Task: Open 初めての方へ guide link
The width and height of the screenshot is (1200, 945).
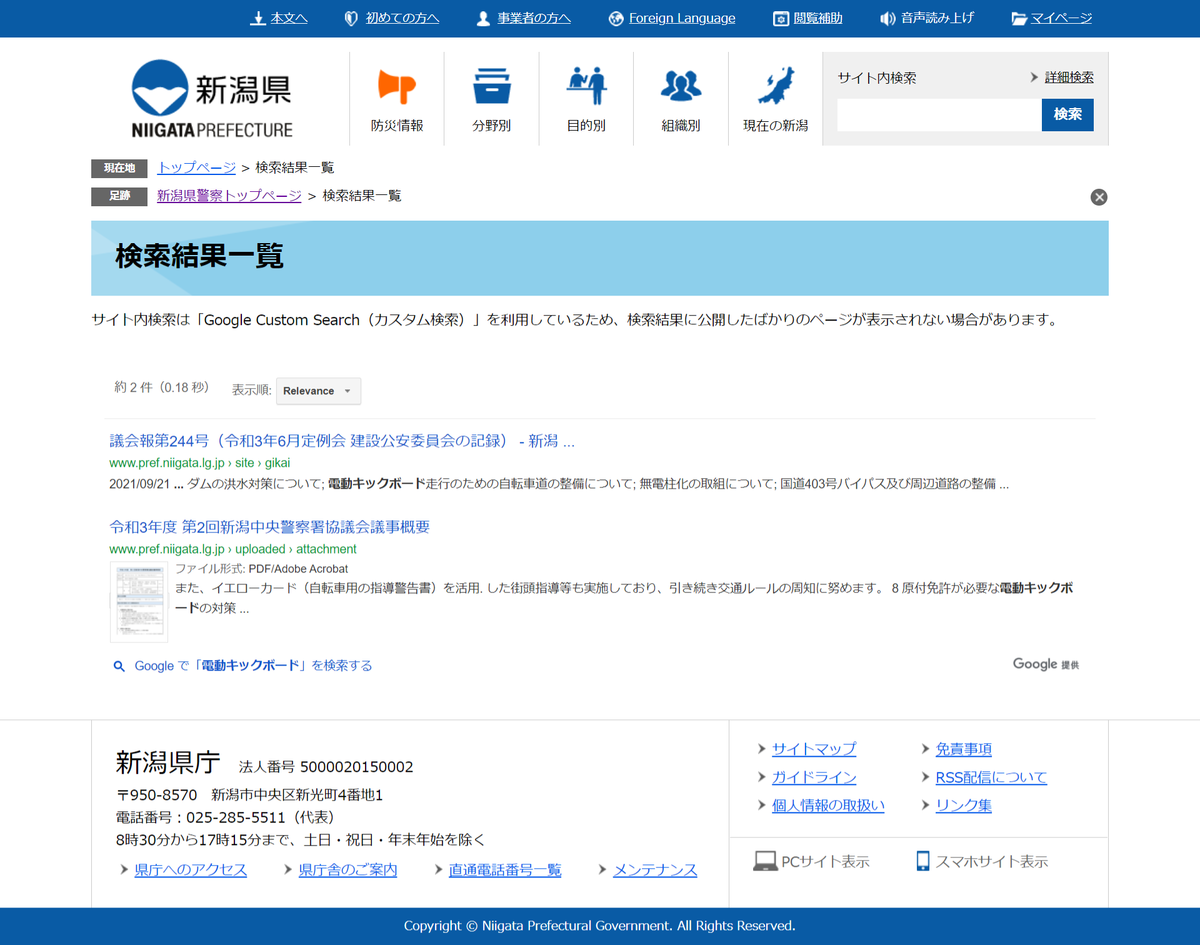Action: 402,18
